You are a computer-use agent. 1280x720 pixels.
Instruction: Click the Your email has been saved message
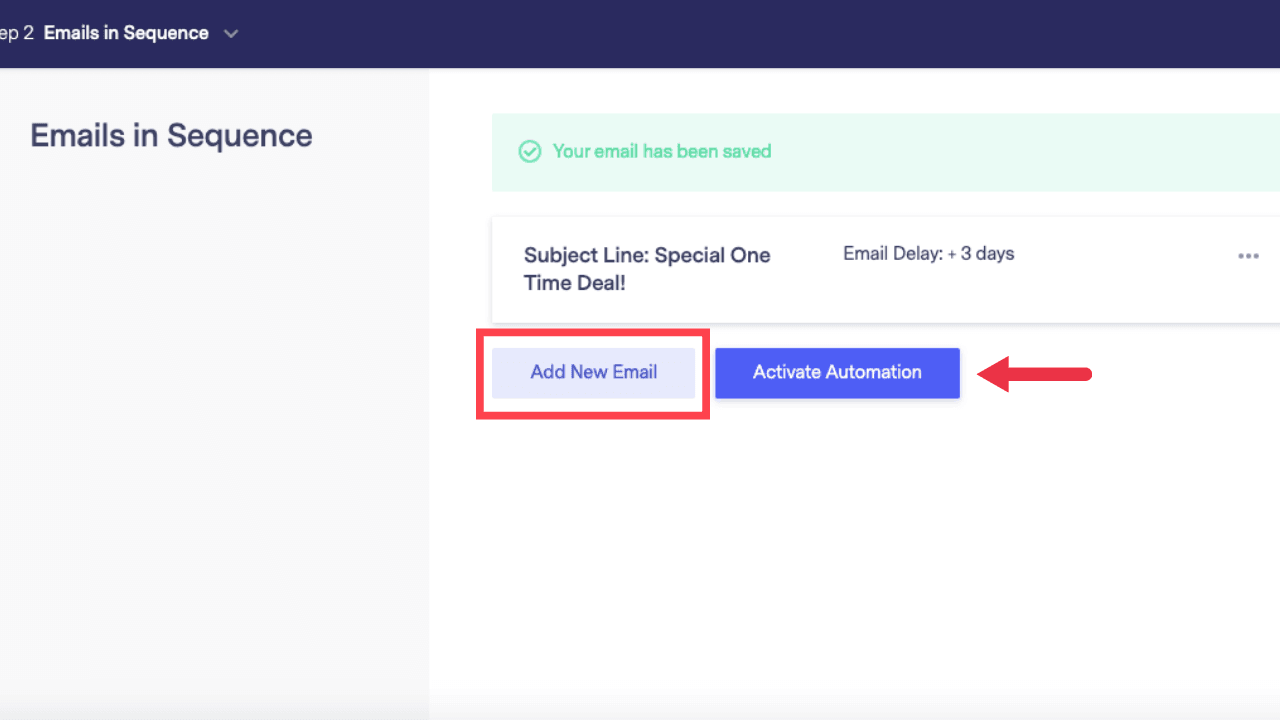tap(662, 152)
